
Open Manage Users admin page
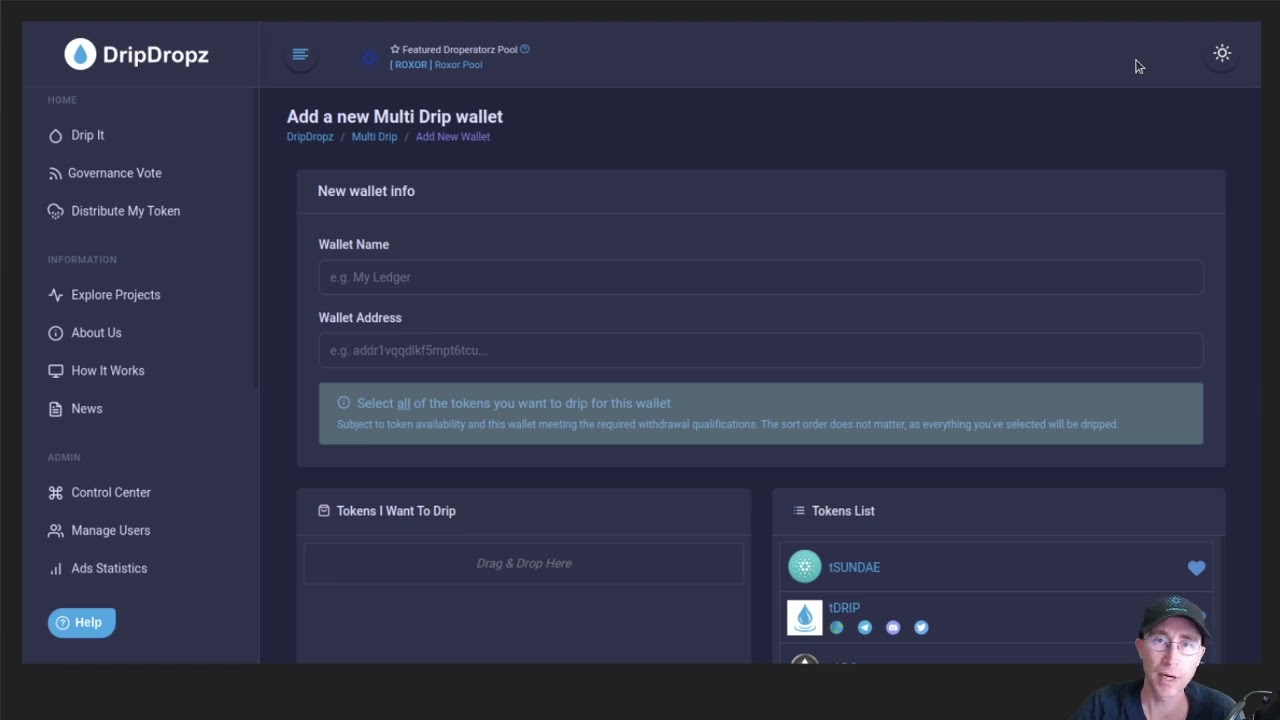110,531
